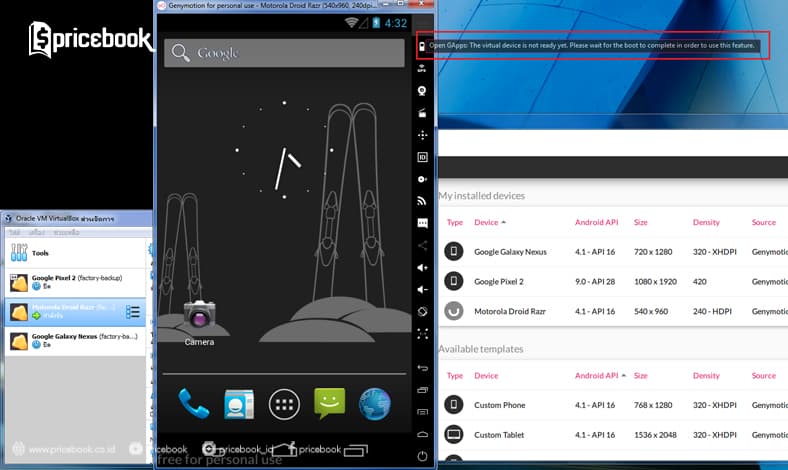Click the 1536 x 2048 size cell
Image resolution: width=788 pixels, height=470 pixels.
[655, 435]
